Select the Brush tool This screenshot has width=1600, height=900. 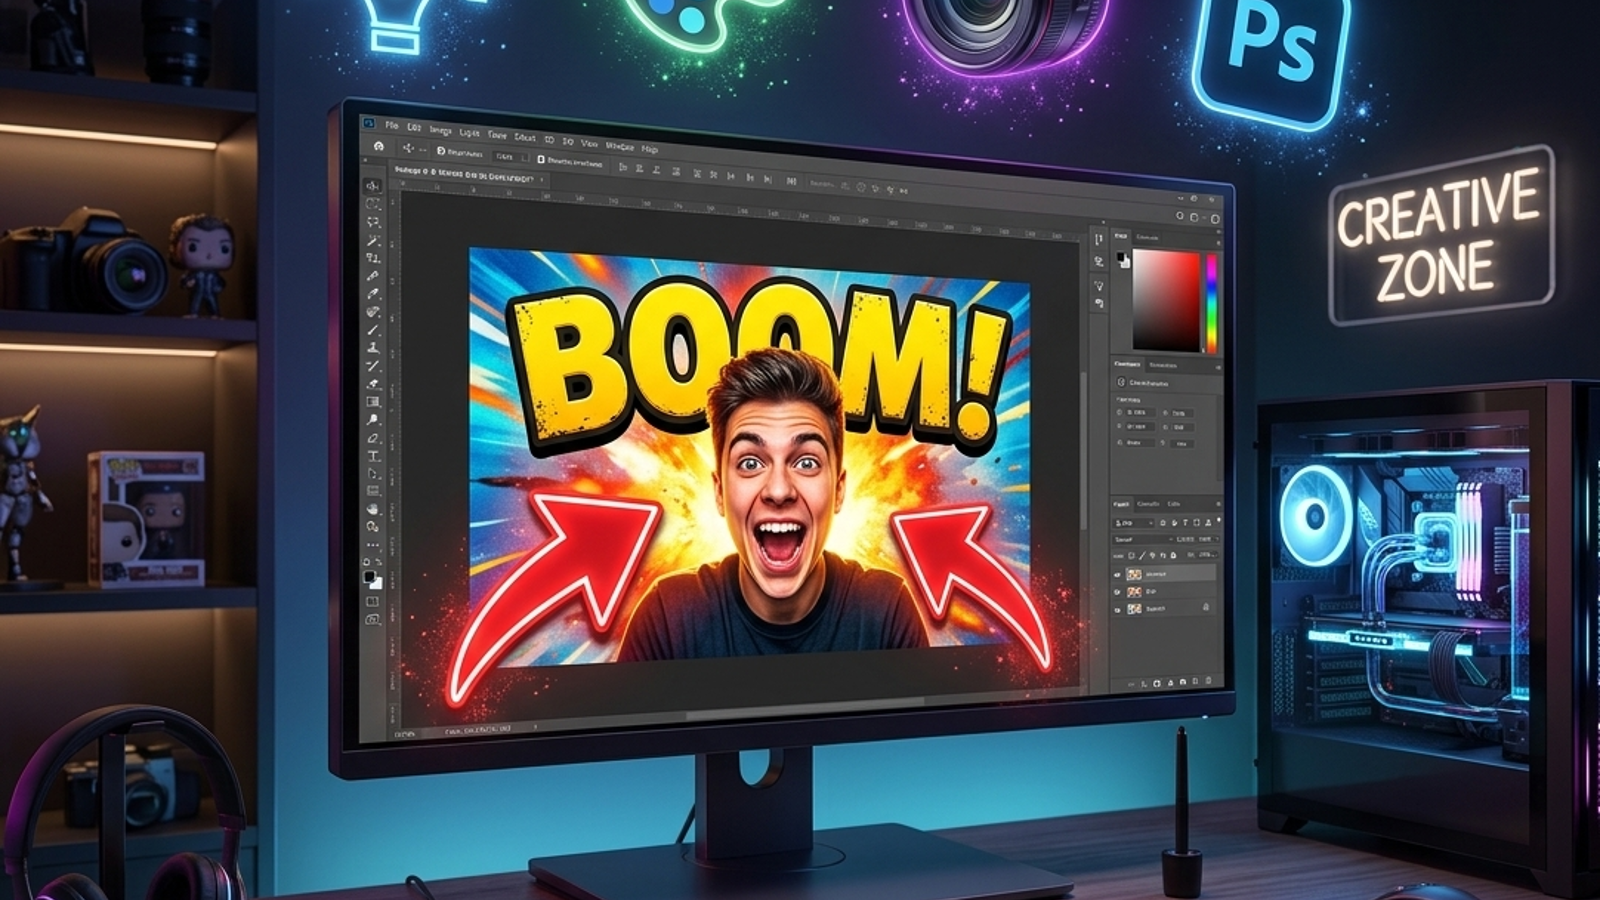(373, 329)
